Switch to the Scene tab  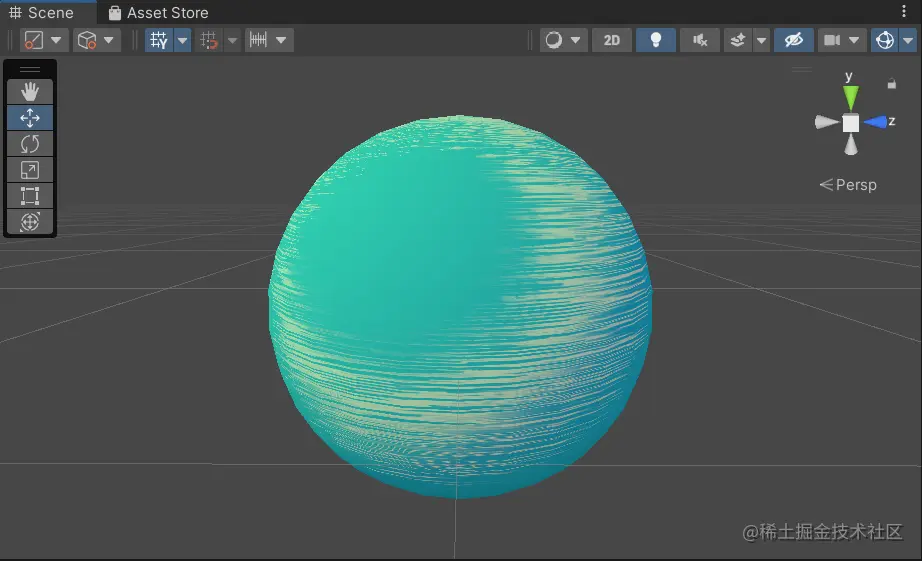pos(41,12)
